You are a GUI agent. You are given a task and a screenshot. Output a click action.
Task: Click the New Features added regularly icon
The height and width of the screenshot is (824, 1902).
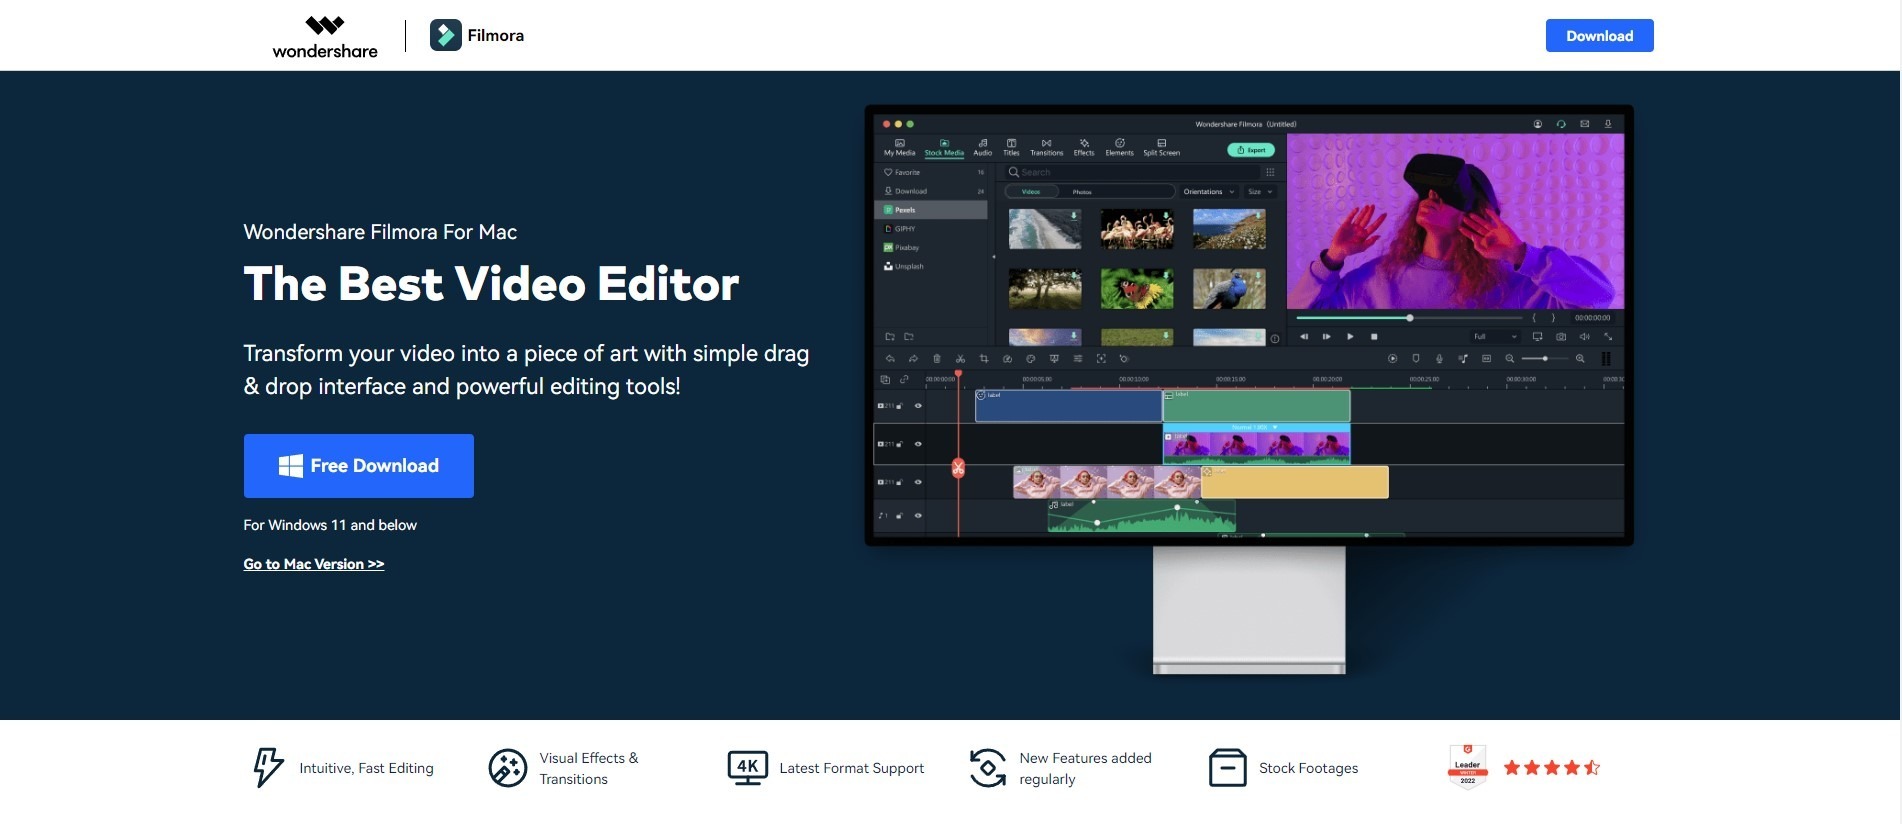pos(988,768)
